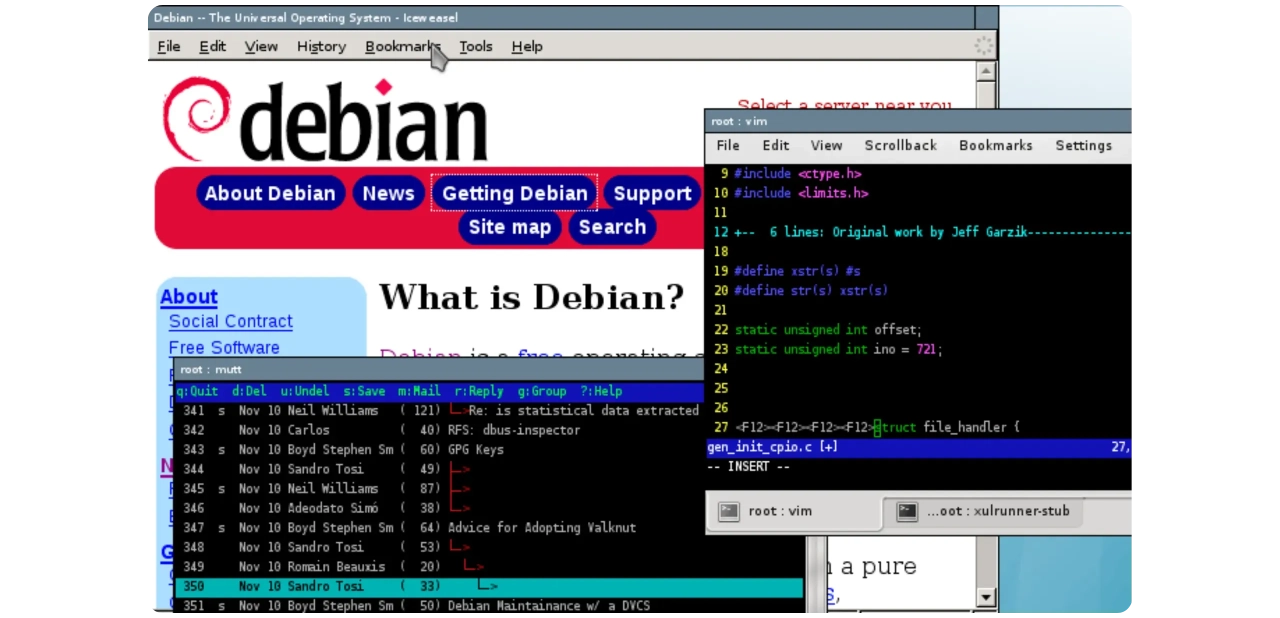The image size is (1280, 618).
Task: Click the 'static unsigned int offset;' line
Action: point(828,329)
